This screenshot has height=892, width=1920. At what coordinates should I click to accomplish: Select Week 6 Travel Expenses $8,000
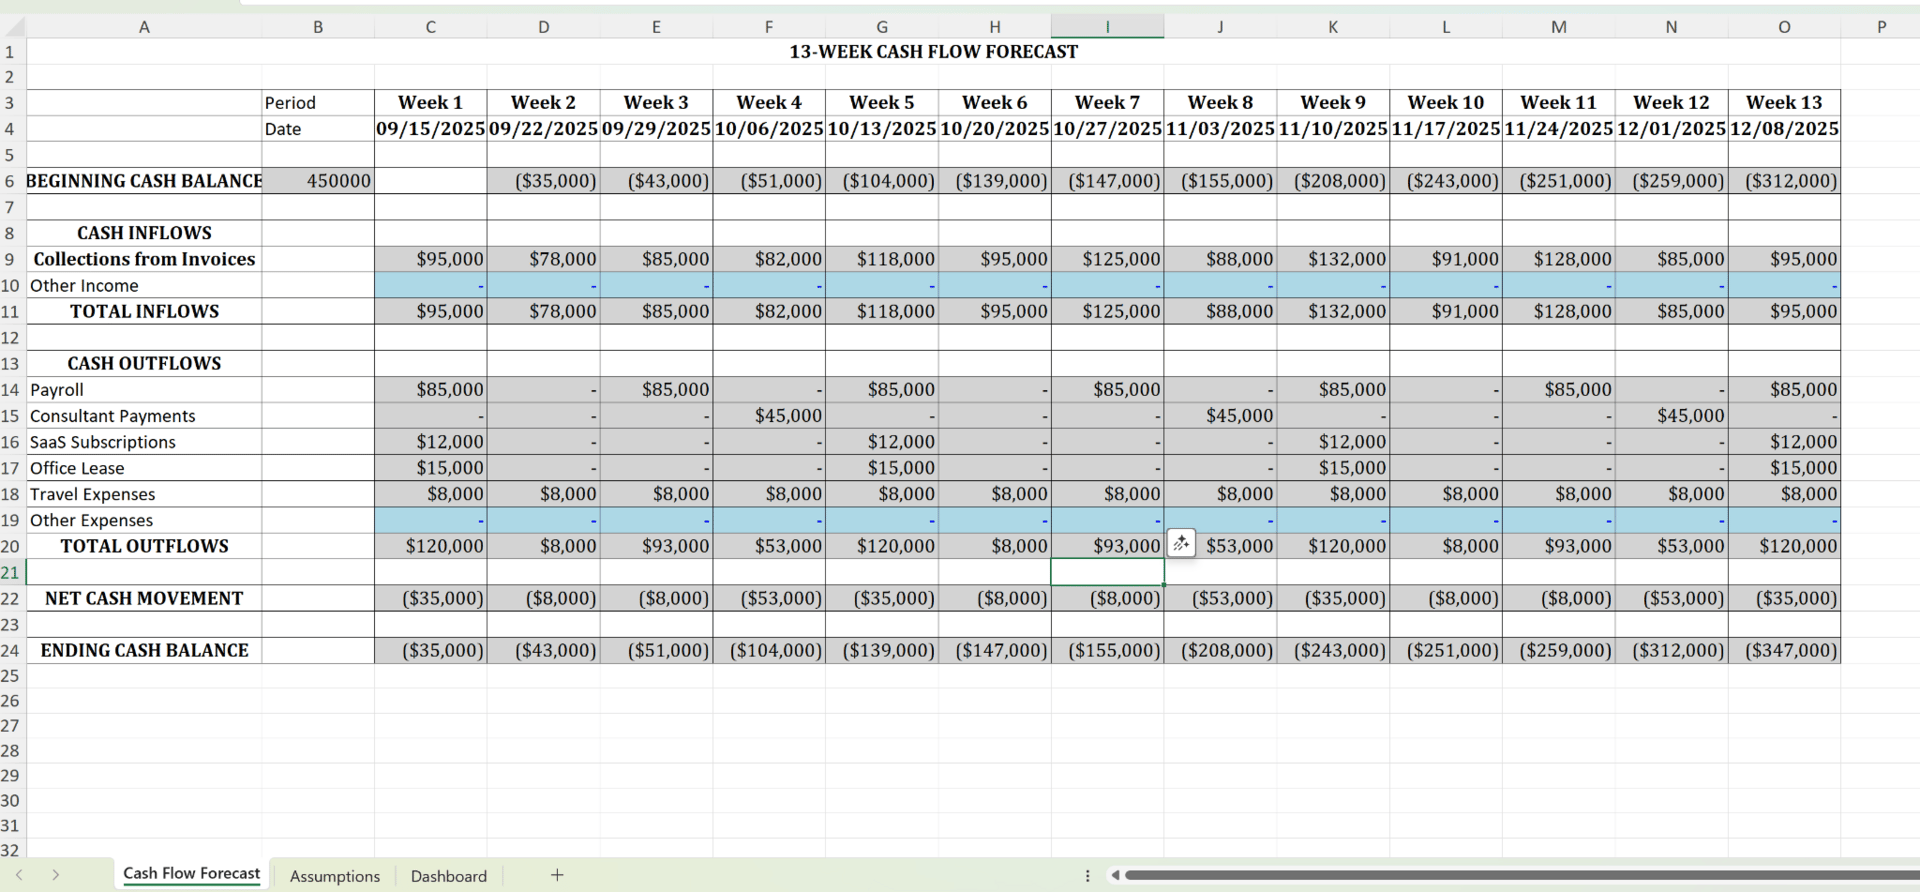995,494
